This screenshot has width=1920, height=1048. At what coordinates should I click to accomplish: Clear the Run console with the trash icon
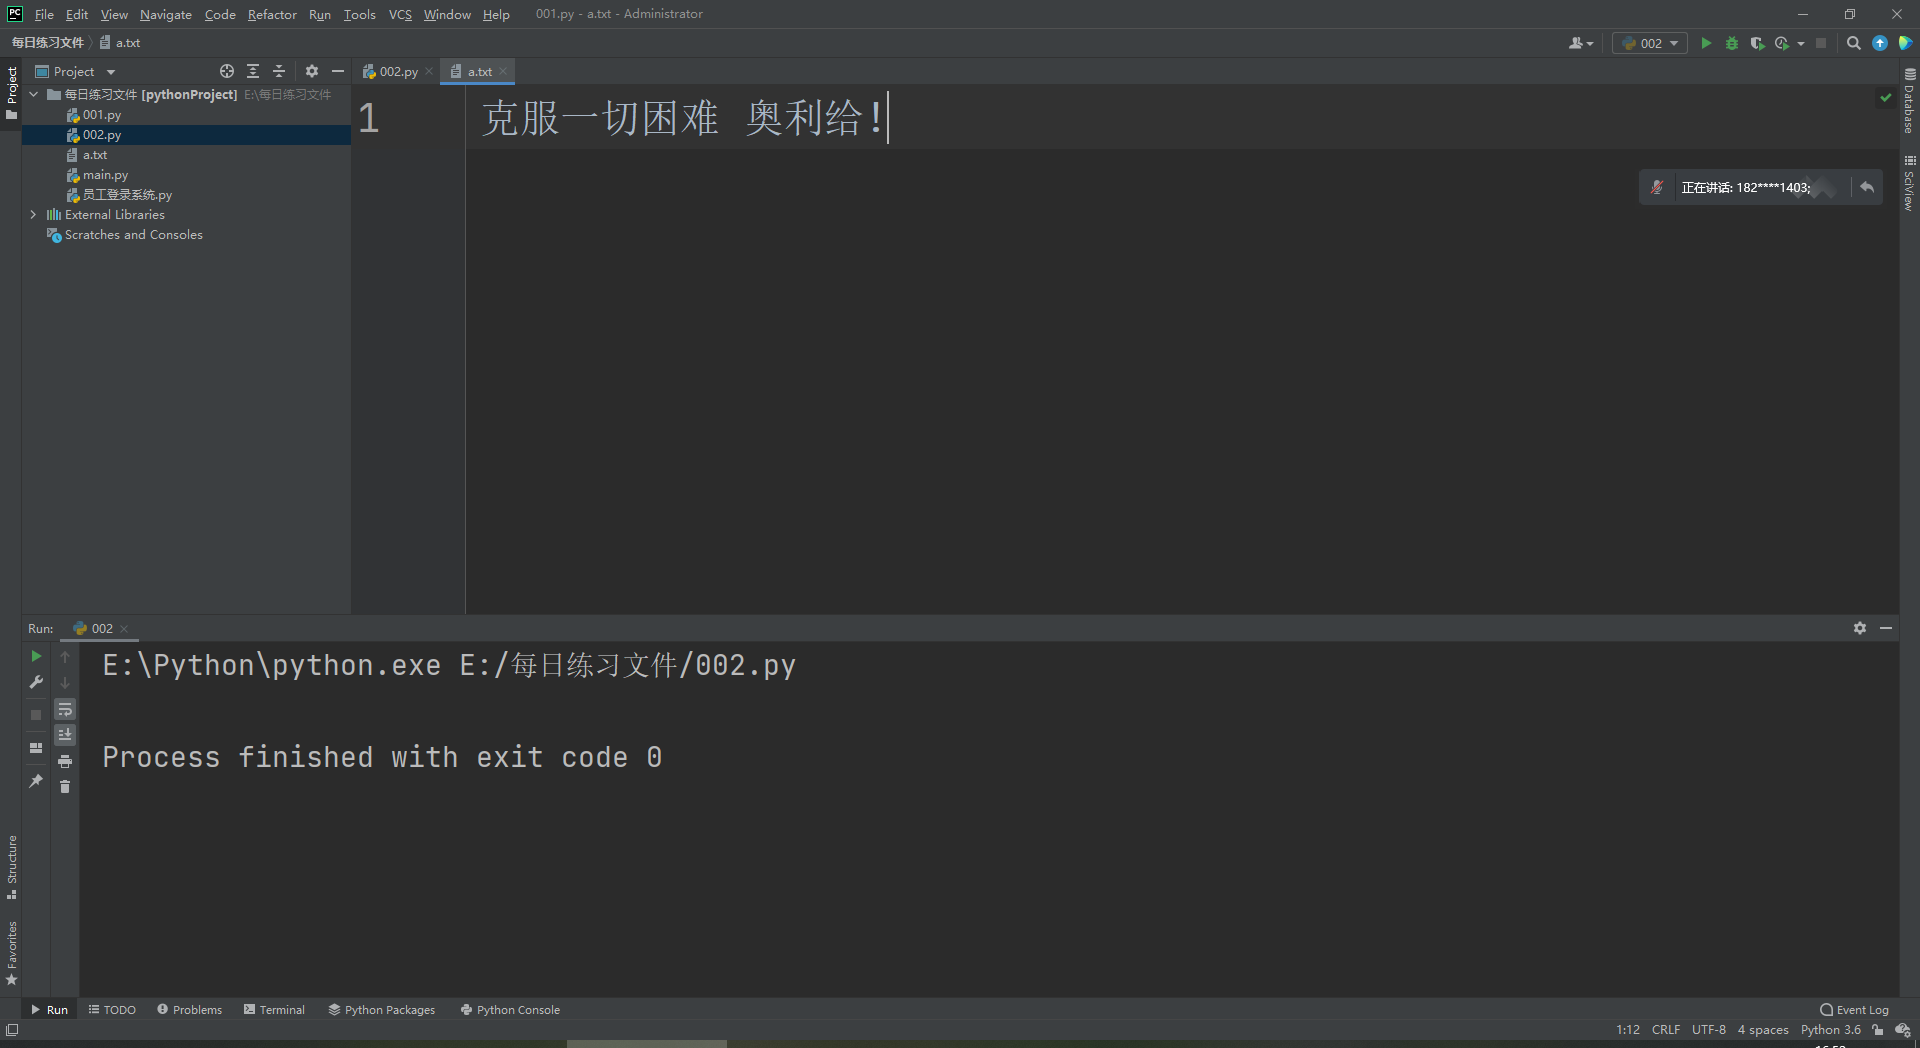65,787
